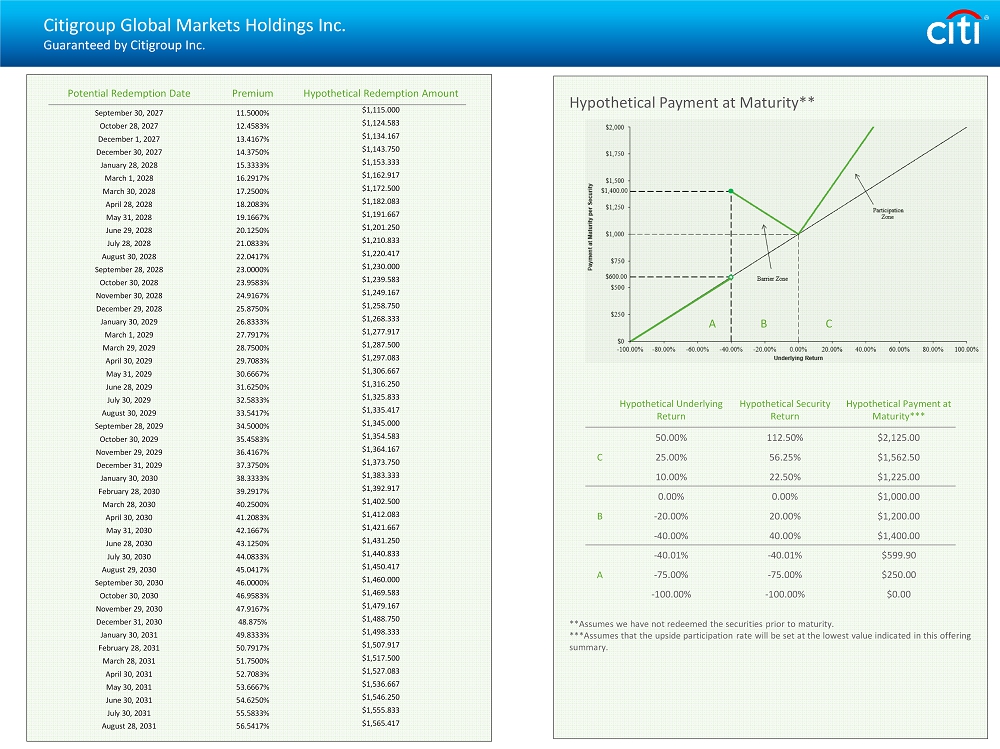Click the Citi logo

(956, 29)
